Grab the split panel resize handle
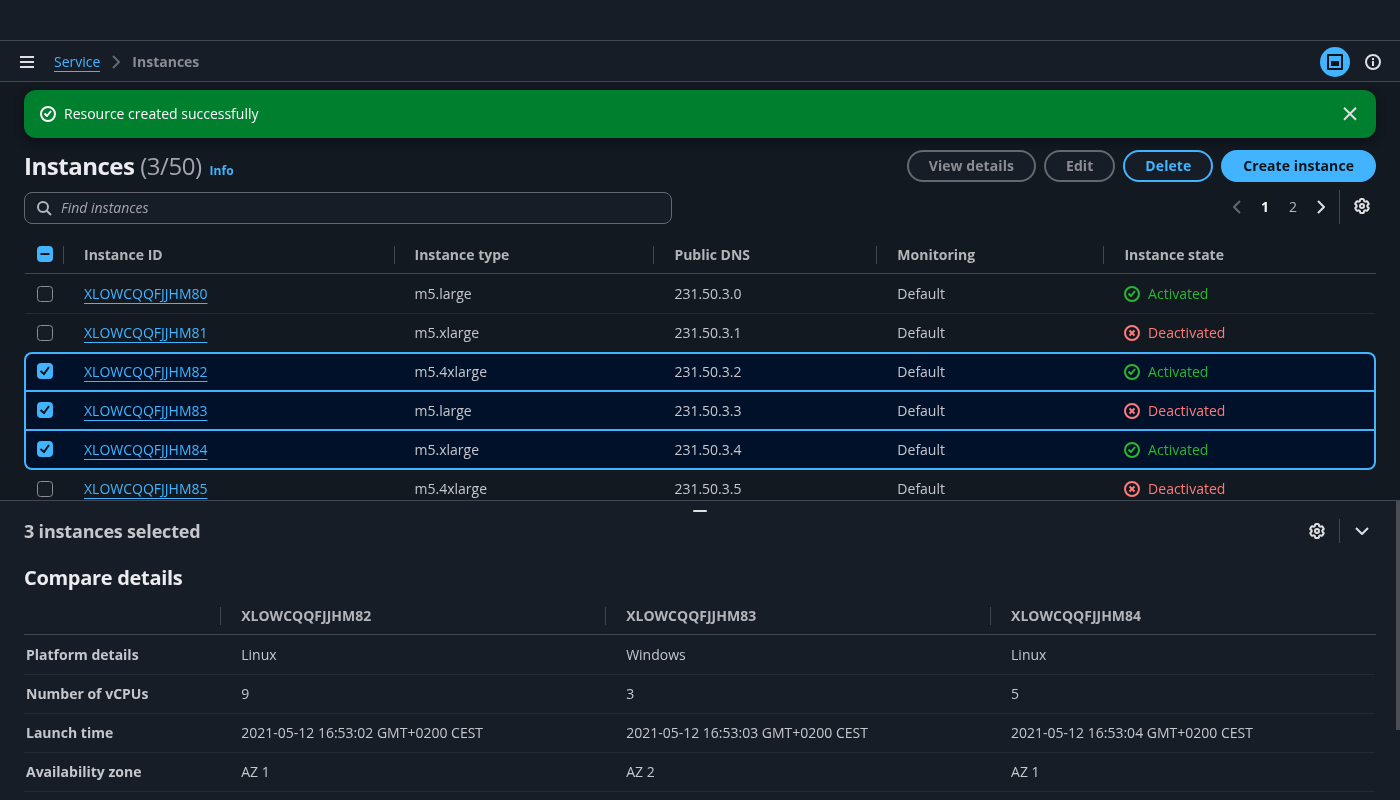 (700, 511)
